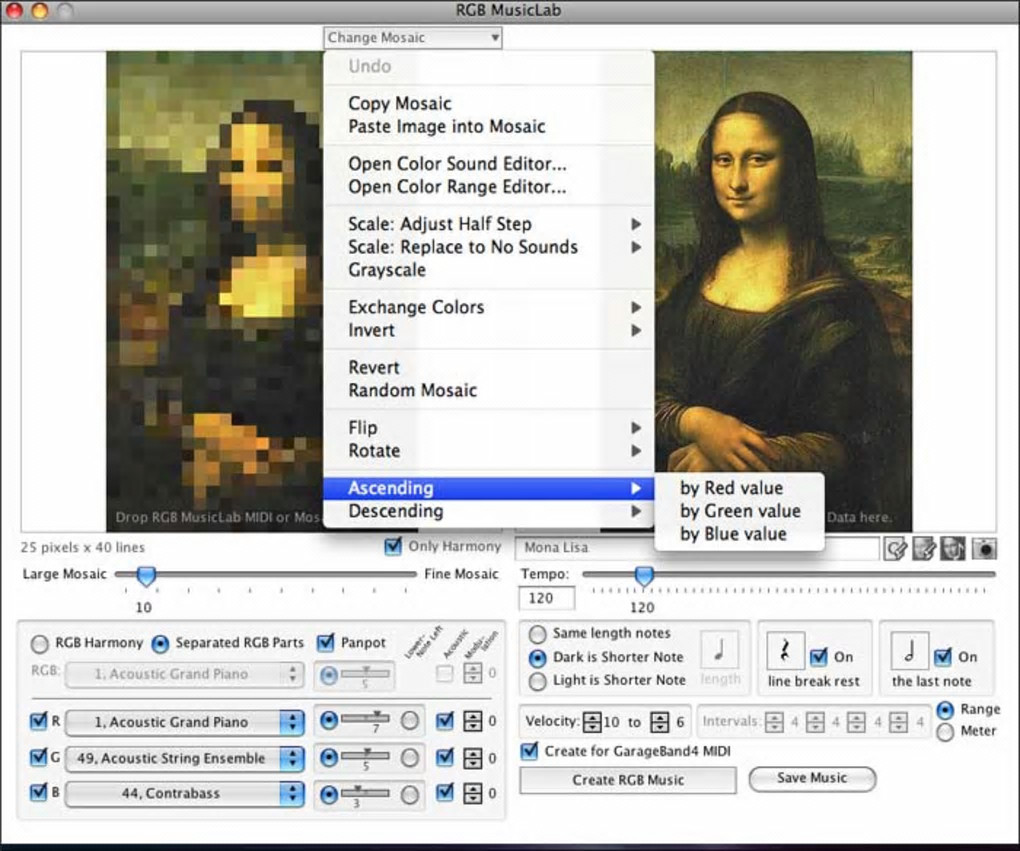Click the pixelated Mona Lisa mosaic image
Viewport: 1020px width, 851px height.
coord(215,291)
